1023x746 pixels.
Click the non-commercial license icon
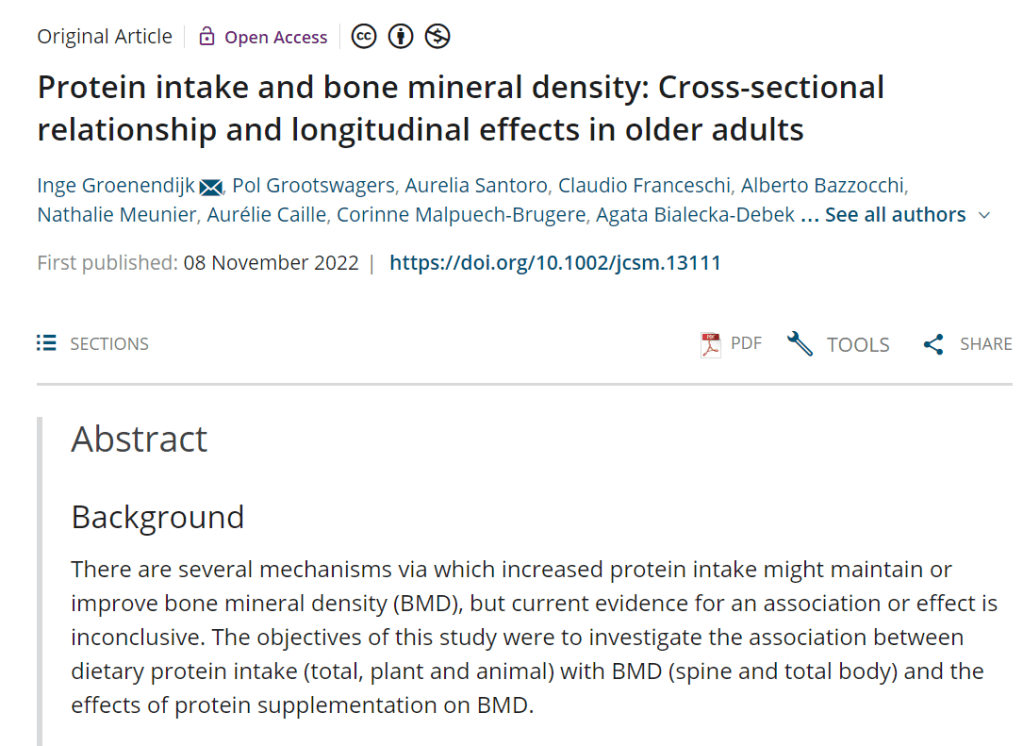pos(437,37)
